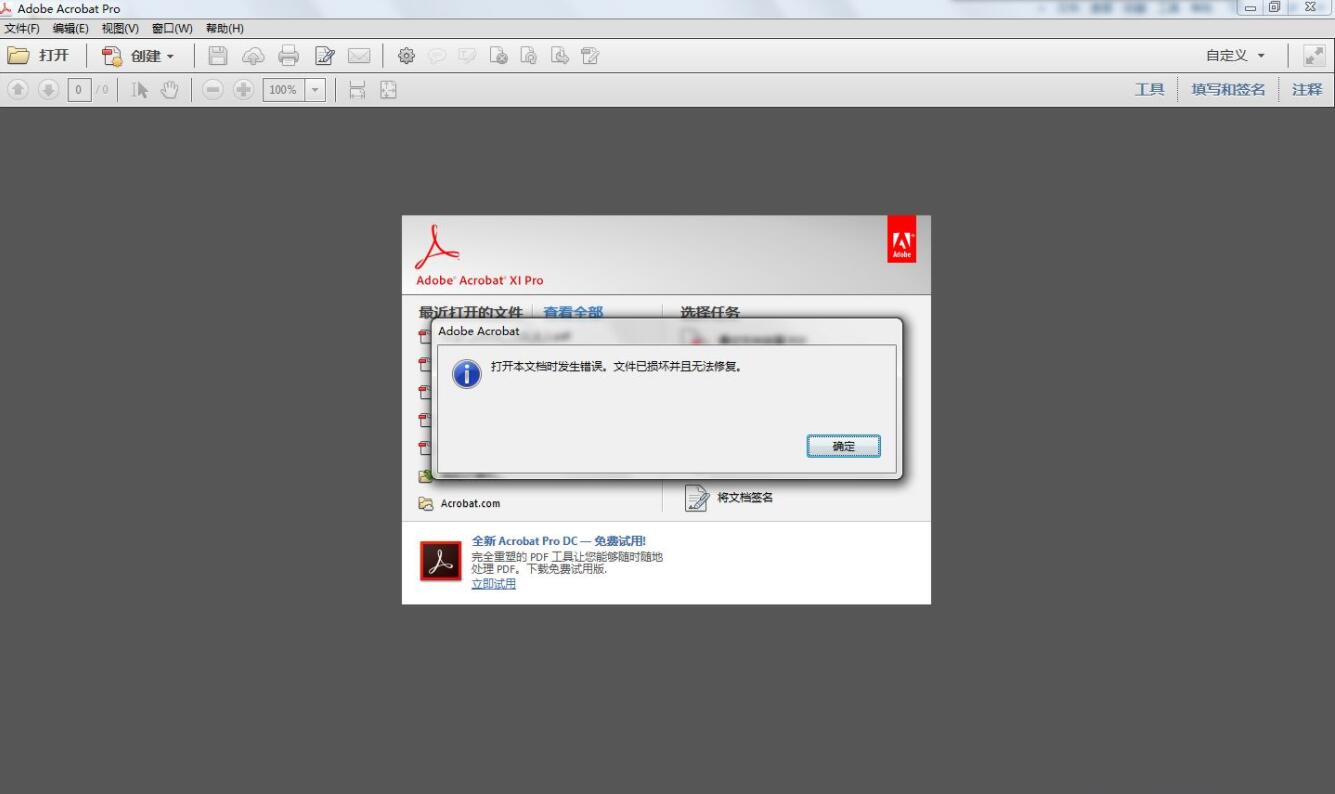Screen dimensions: 1335x794
Task: Open the 帮助(H) menu
Action: click(x=224, y=28)
